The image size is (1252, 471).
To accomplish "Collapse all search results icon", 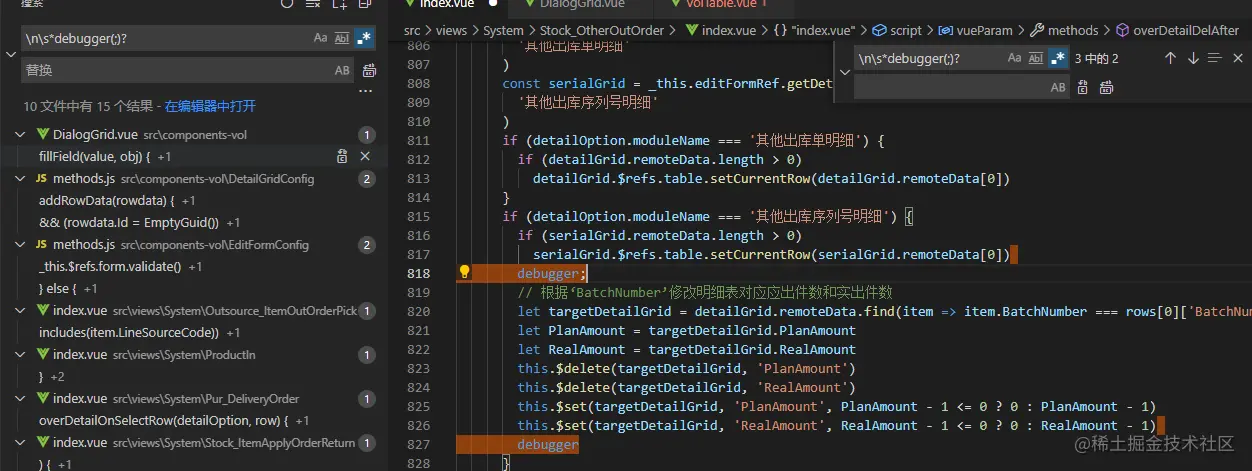I will tap(365, 4).
